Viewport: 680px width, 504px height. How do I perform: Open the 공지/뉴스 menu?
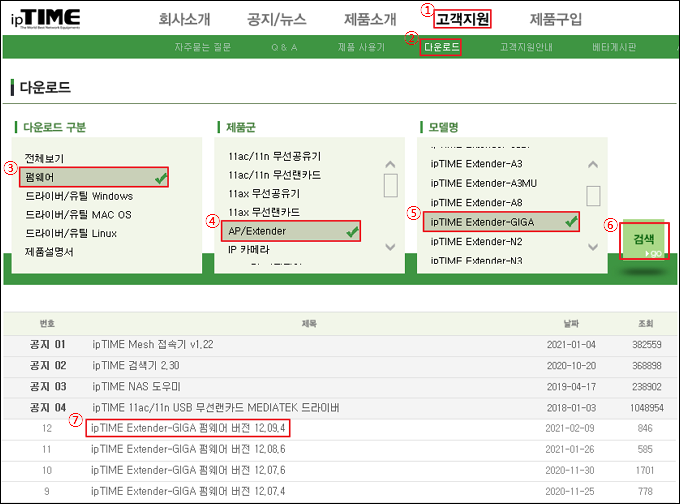277,19
